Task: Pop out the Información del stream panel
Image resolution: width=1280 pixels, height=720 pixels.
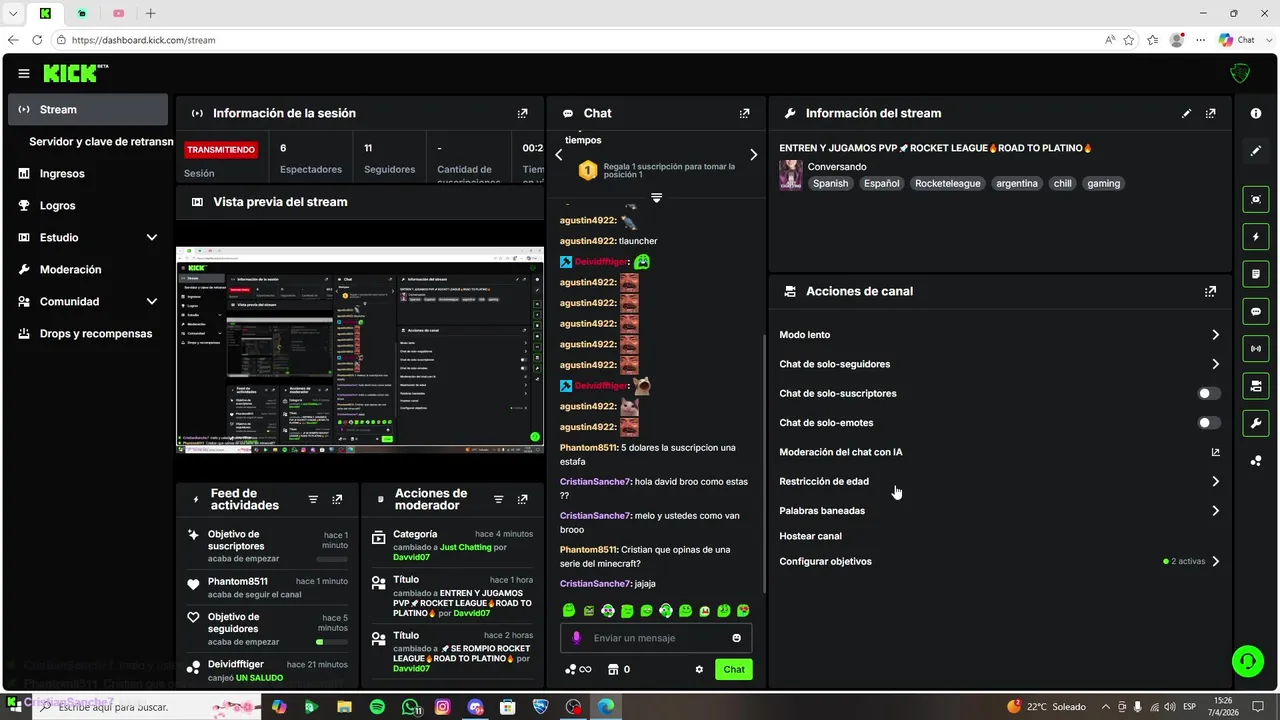Action: pyautogui.click(x=1211, y=114)
